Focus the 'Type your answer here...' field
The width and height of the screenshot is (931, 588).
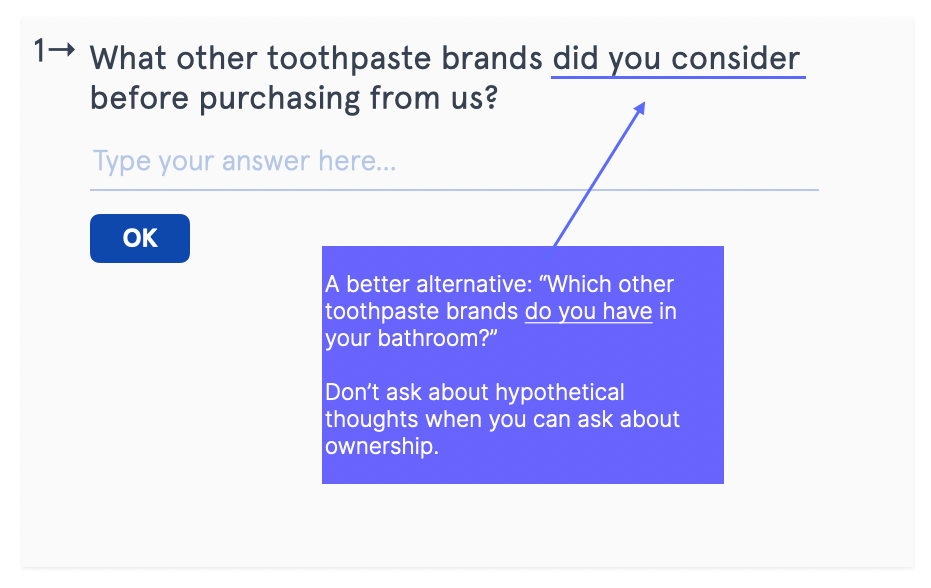[454, 161]
